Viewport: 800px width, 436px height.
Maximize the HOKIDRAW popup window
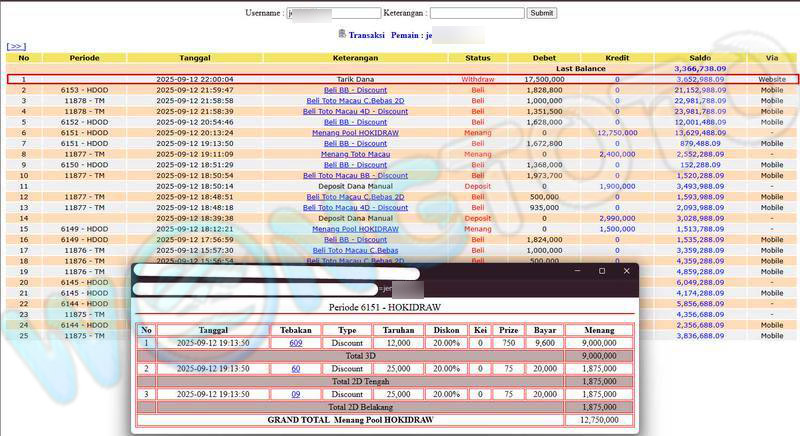coord(601,271)
